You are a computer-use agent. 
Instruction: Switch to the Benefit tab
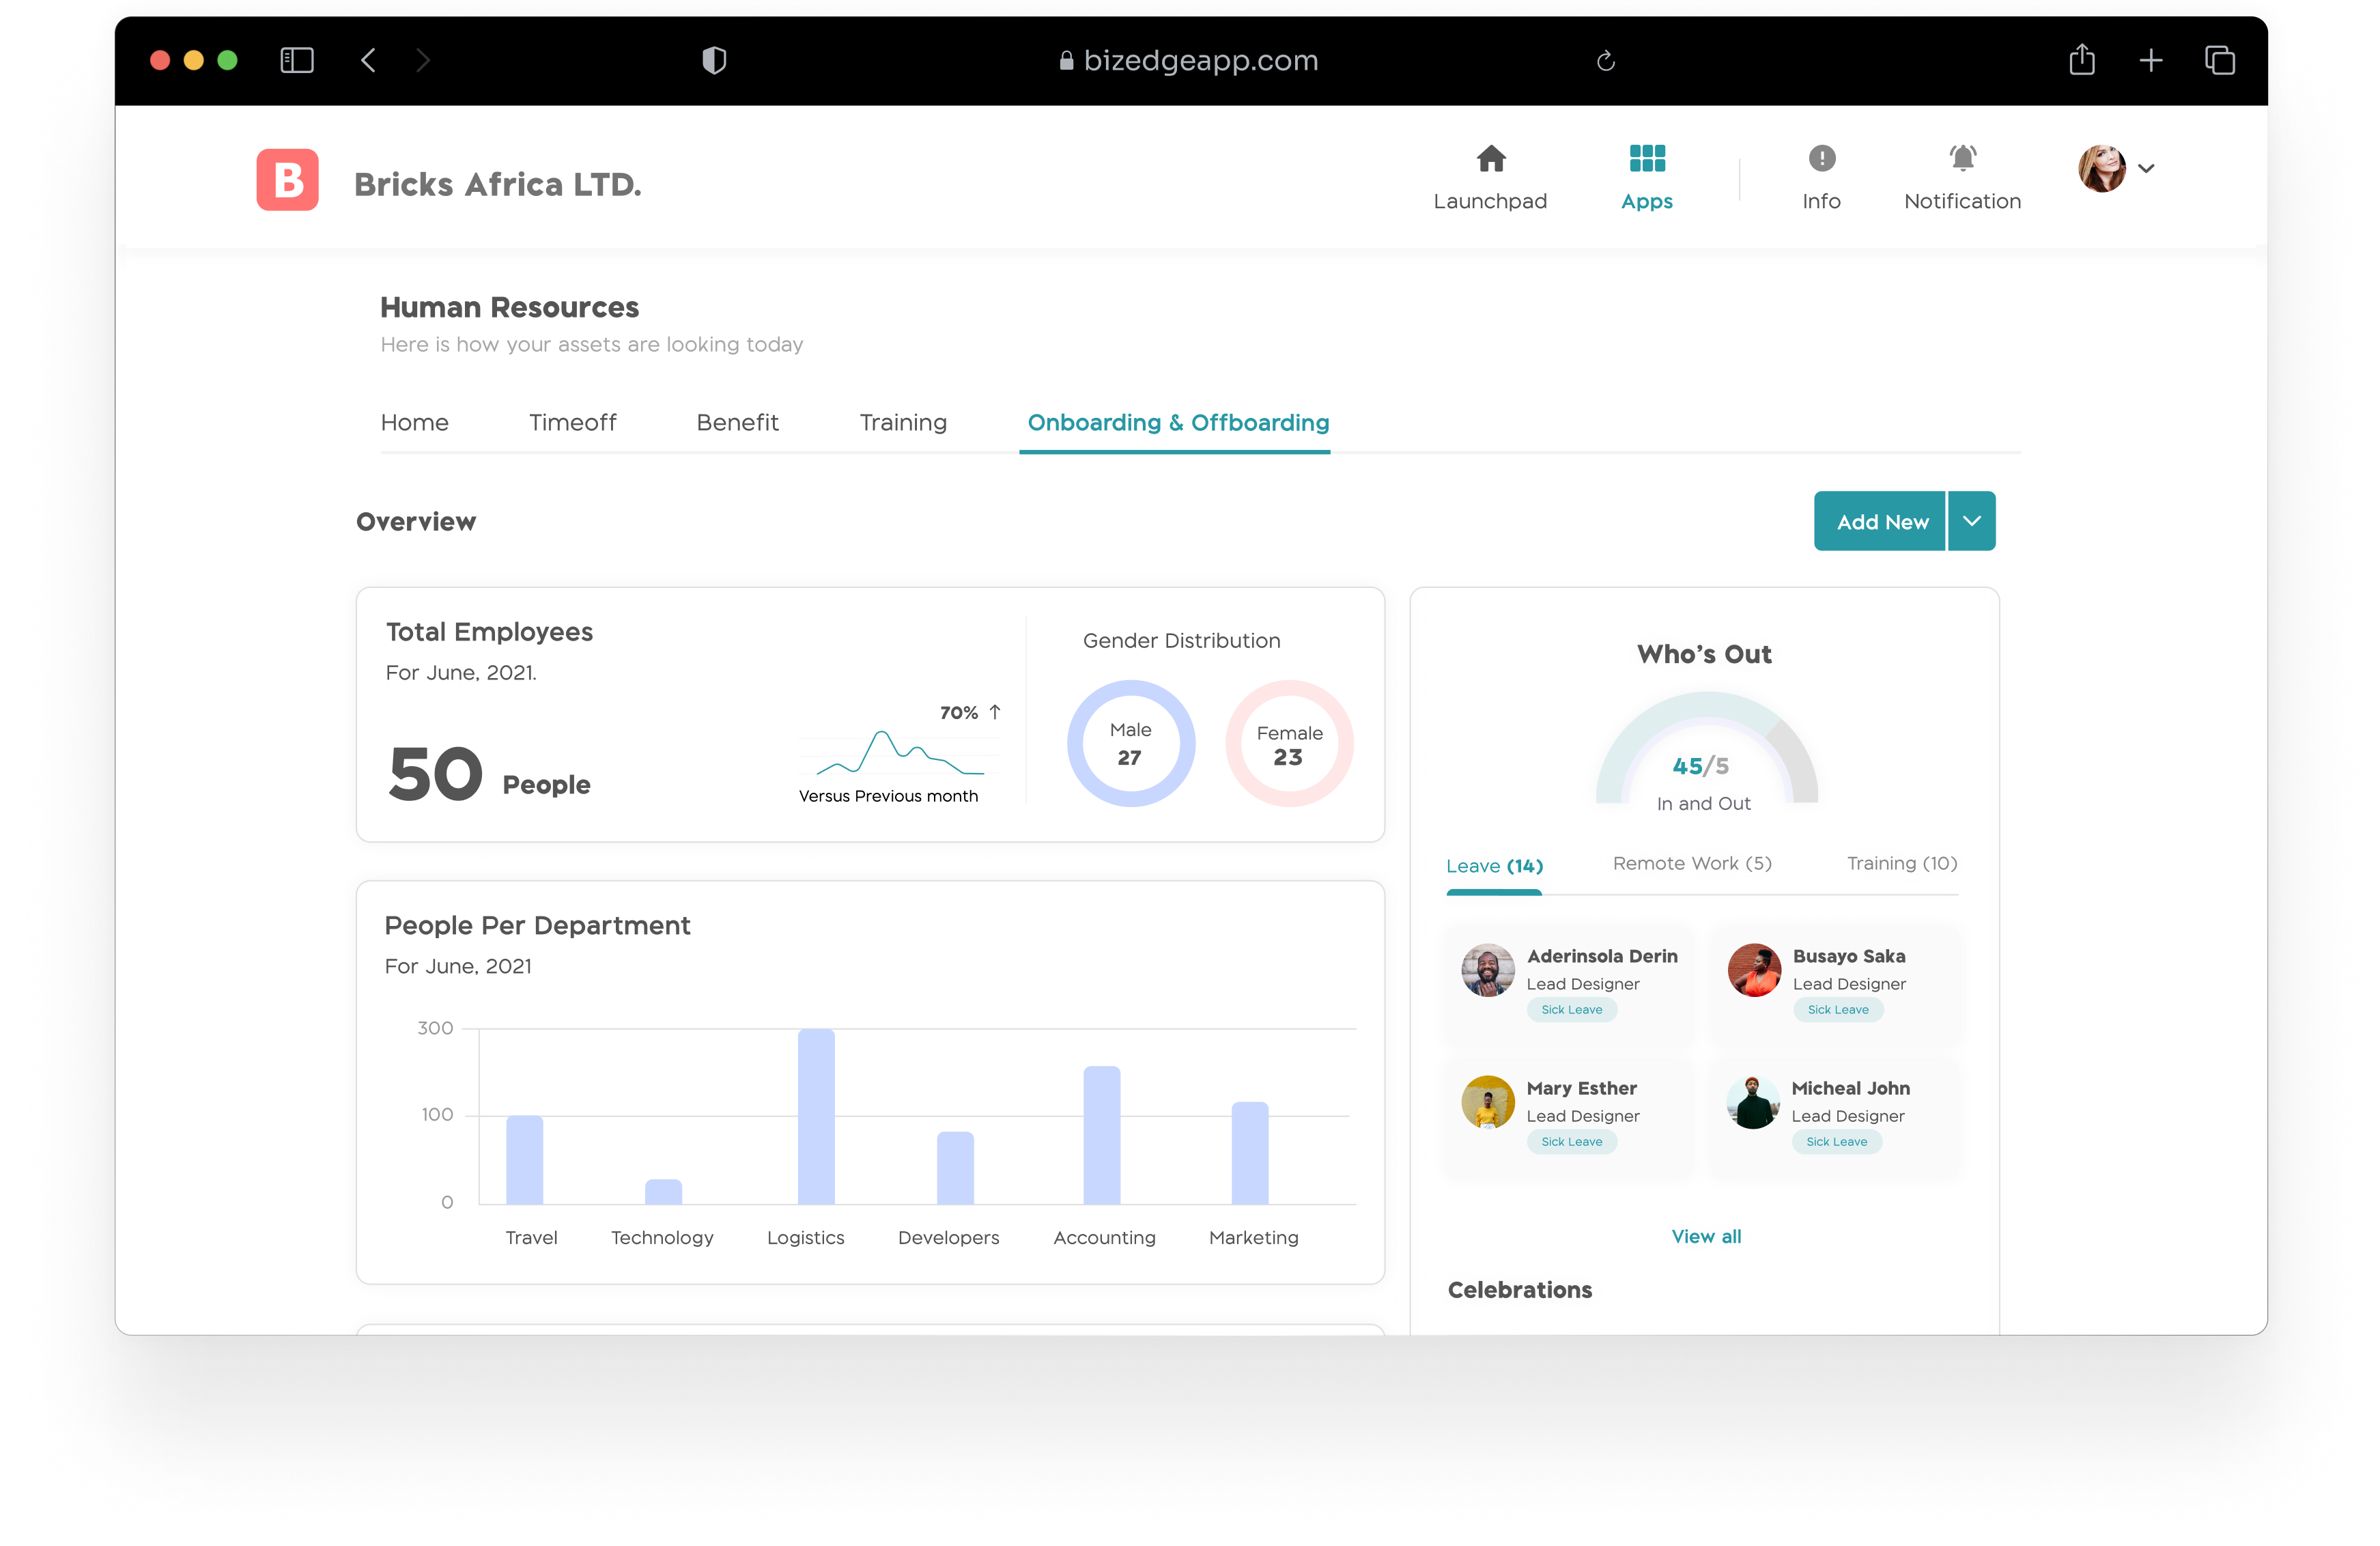[x=737, y=423]
